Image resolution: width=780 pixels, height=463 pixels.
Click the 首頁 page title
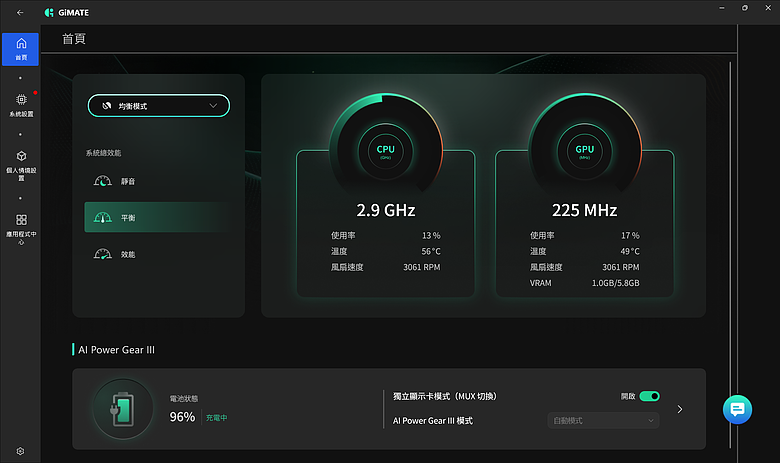(x=74, y=39)
